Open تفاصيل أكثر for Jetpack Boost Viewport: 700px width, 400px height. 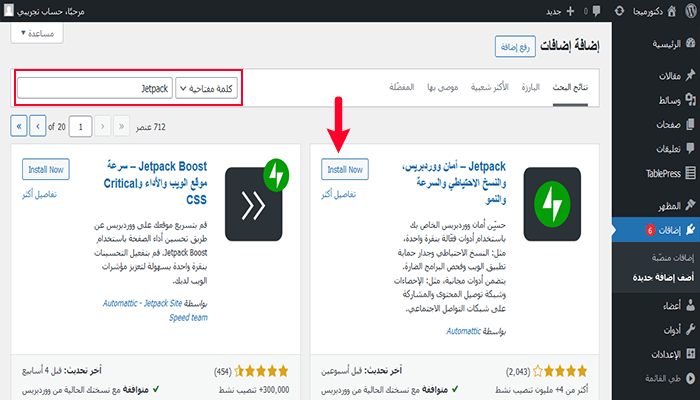pyautogui.click(x=39, y=195)
